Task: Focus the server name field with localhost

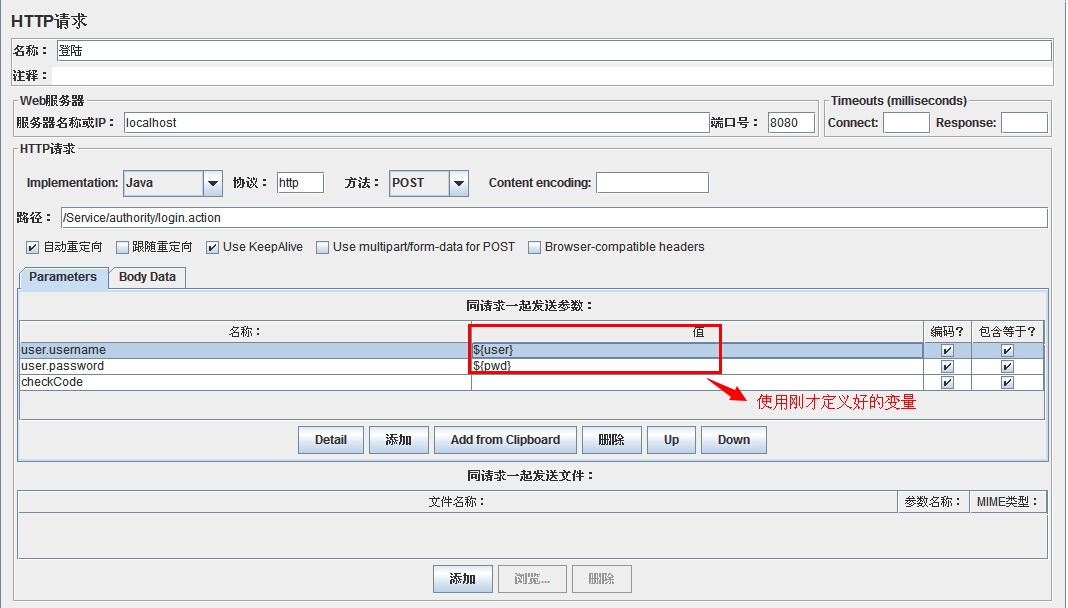Action: pyautogui.click(x=416, y=123)
